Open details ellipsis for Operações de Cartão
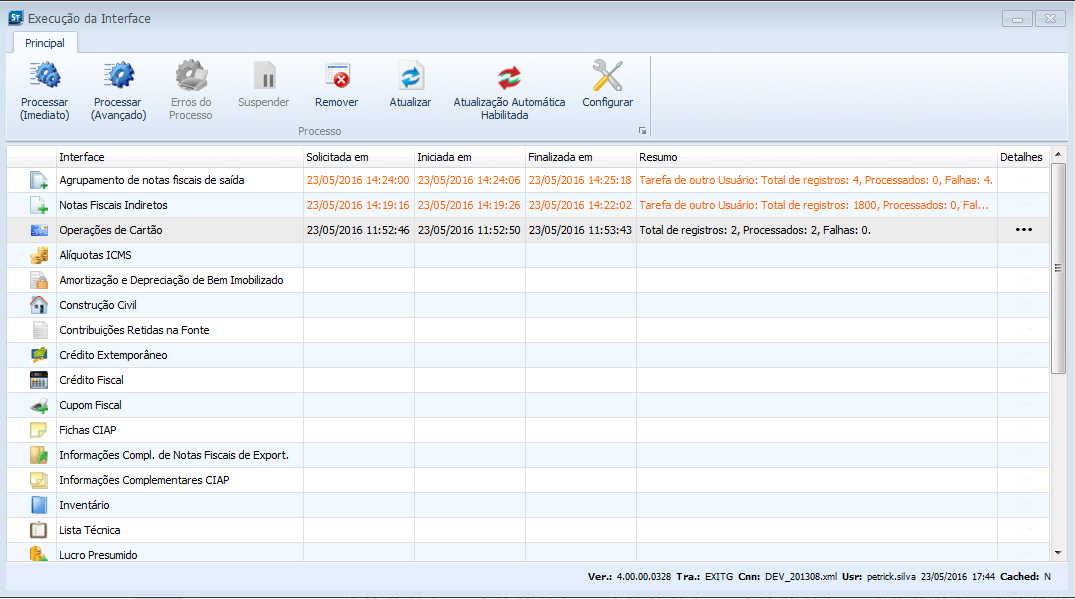1075x599 pixels. pos(1022,230)
